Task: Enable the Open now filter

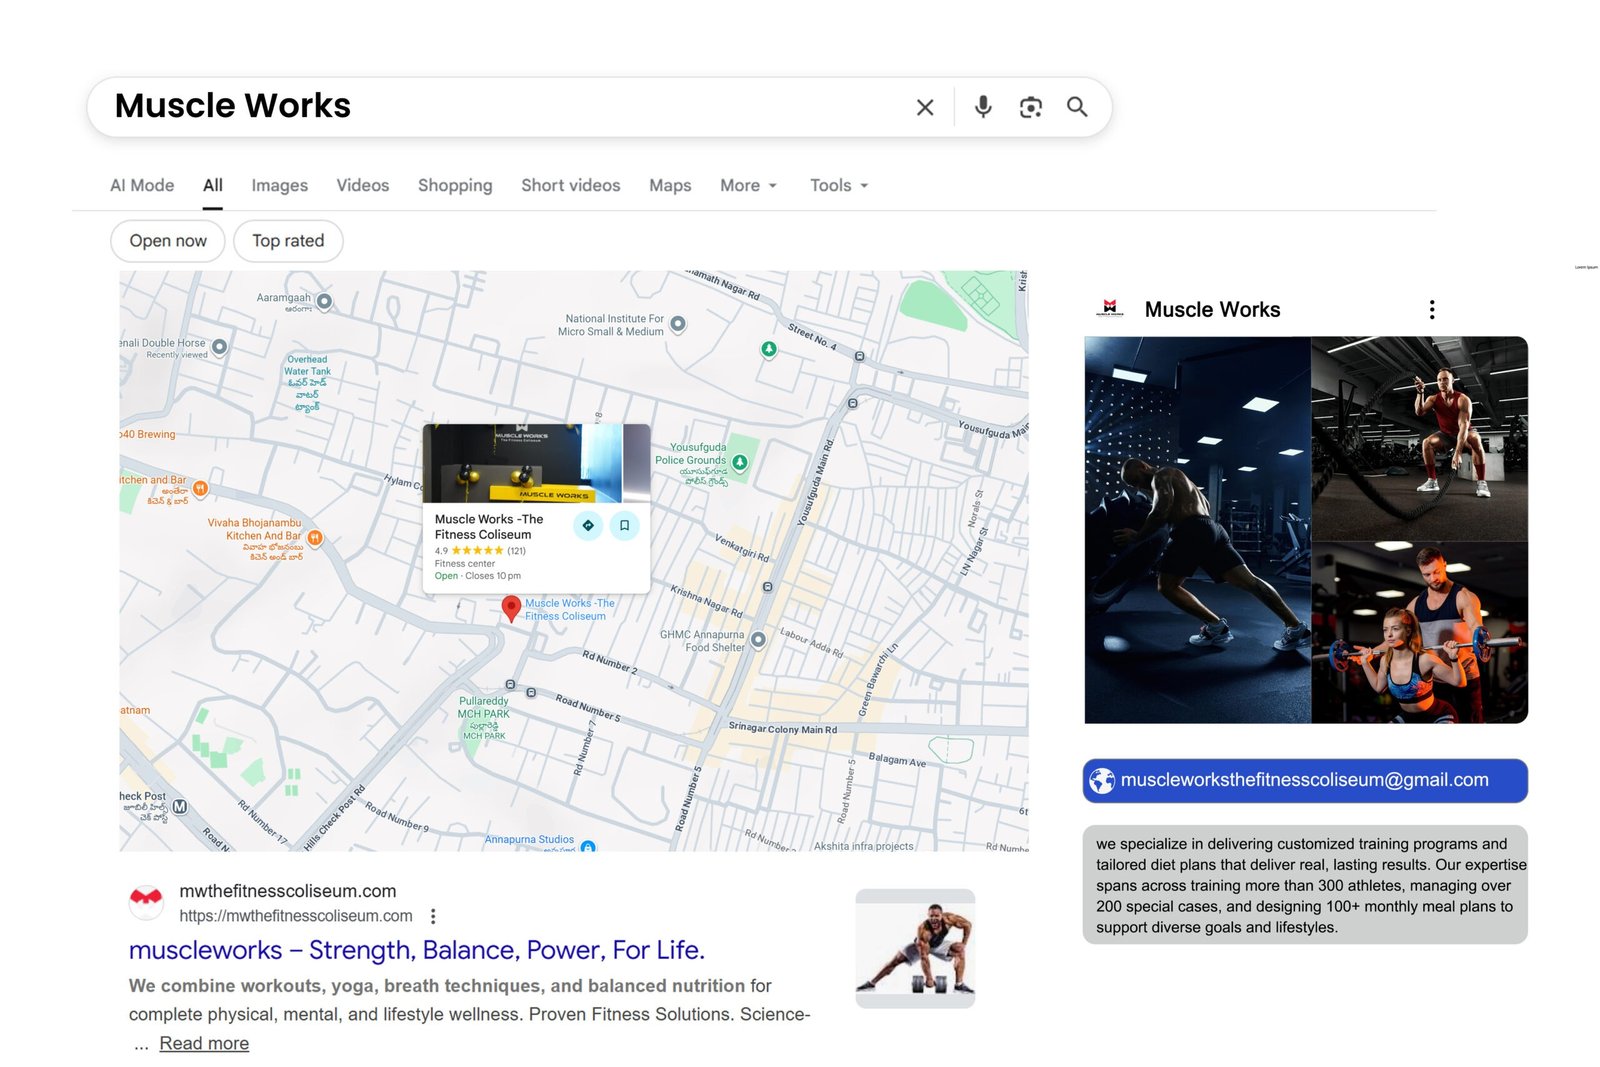Action: pyautogui.click(x=167, y=240)
